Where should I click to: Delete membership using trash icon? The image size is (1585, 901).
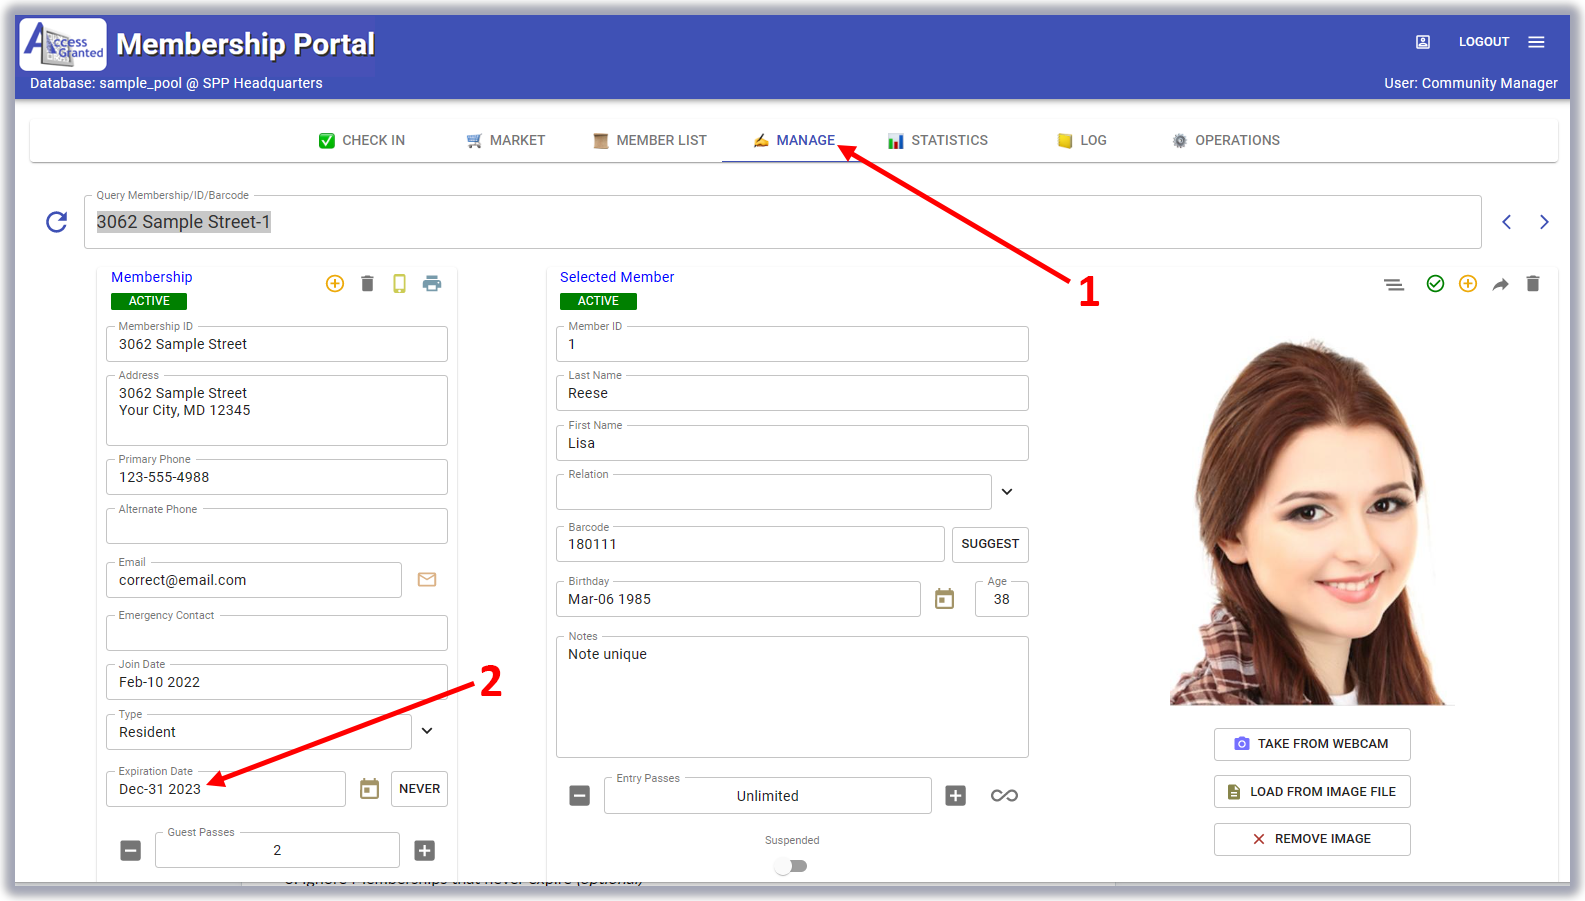pyautogui.click(x=367, y=284)
